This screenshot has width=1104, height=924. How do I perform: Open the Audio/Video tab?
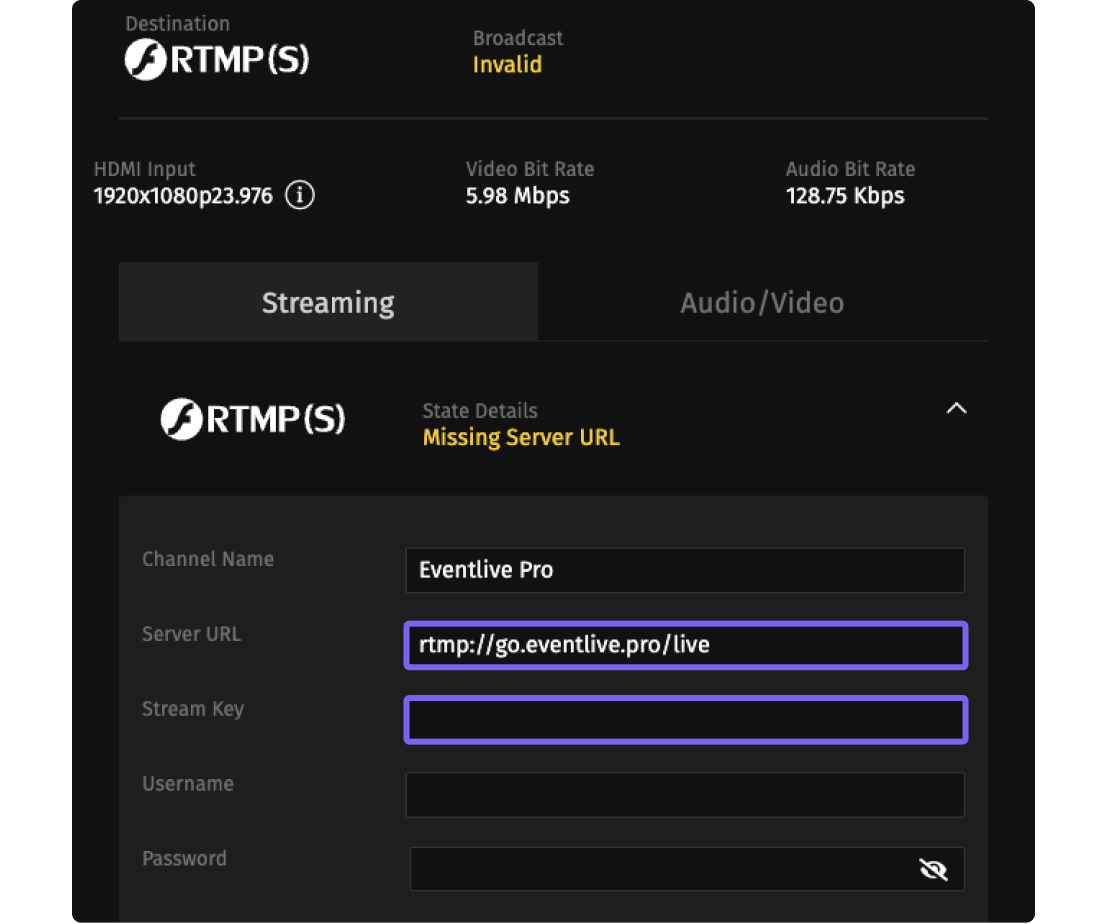(x=762, y=302)
